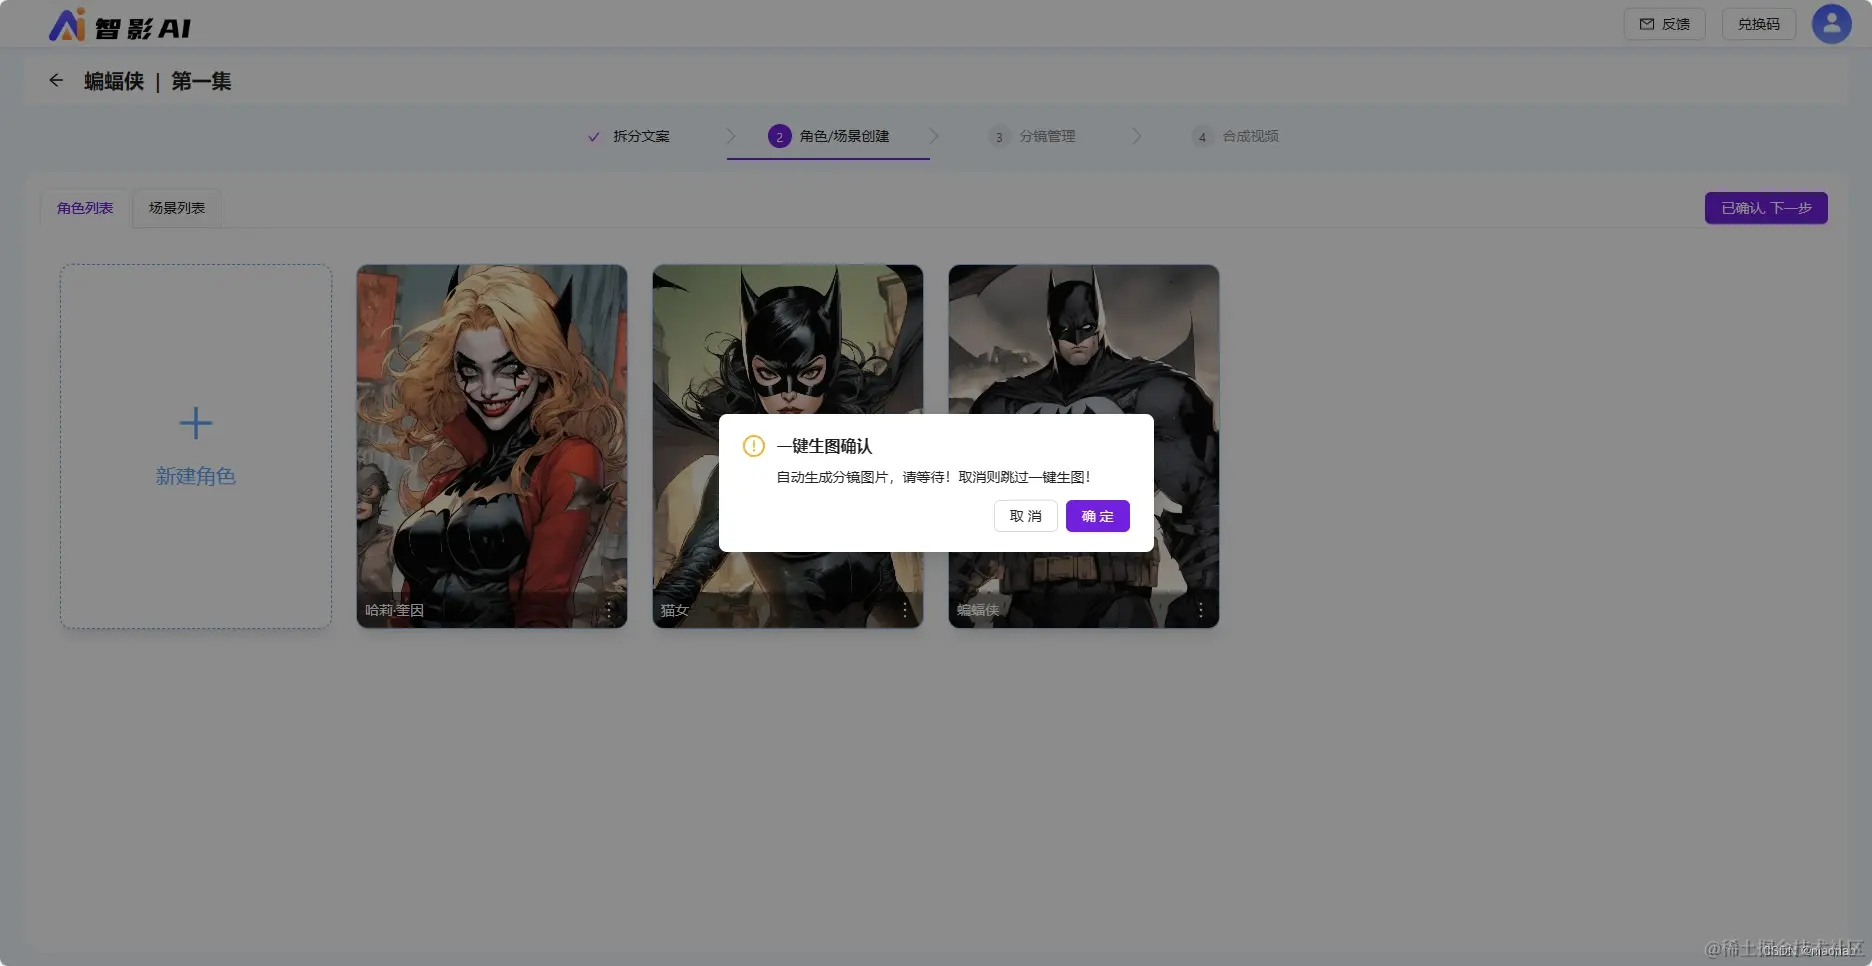
Task: Switch to the 角色列表 tab
Action: (85, 208)
